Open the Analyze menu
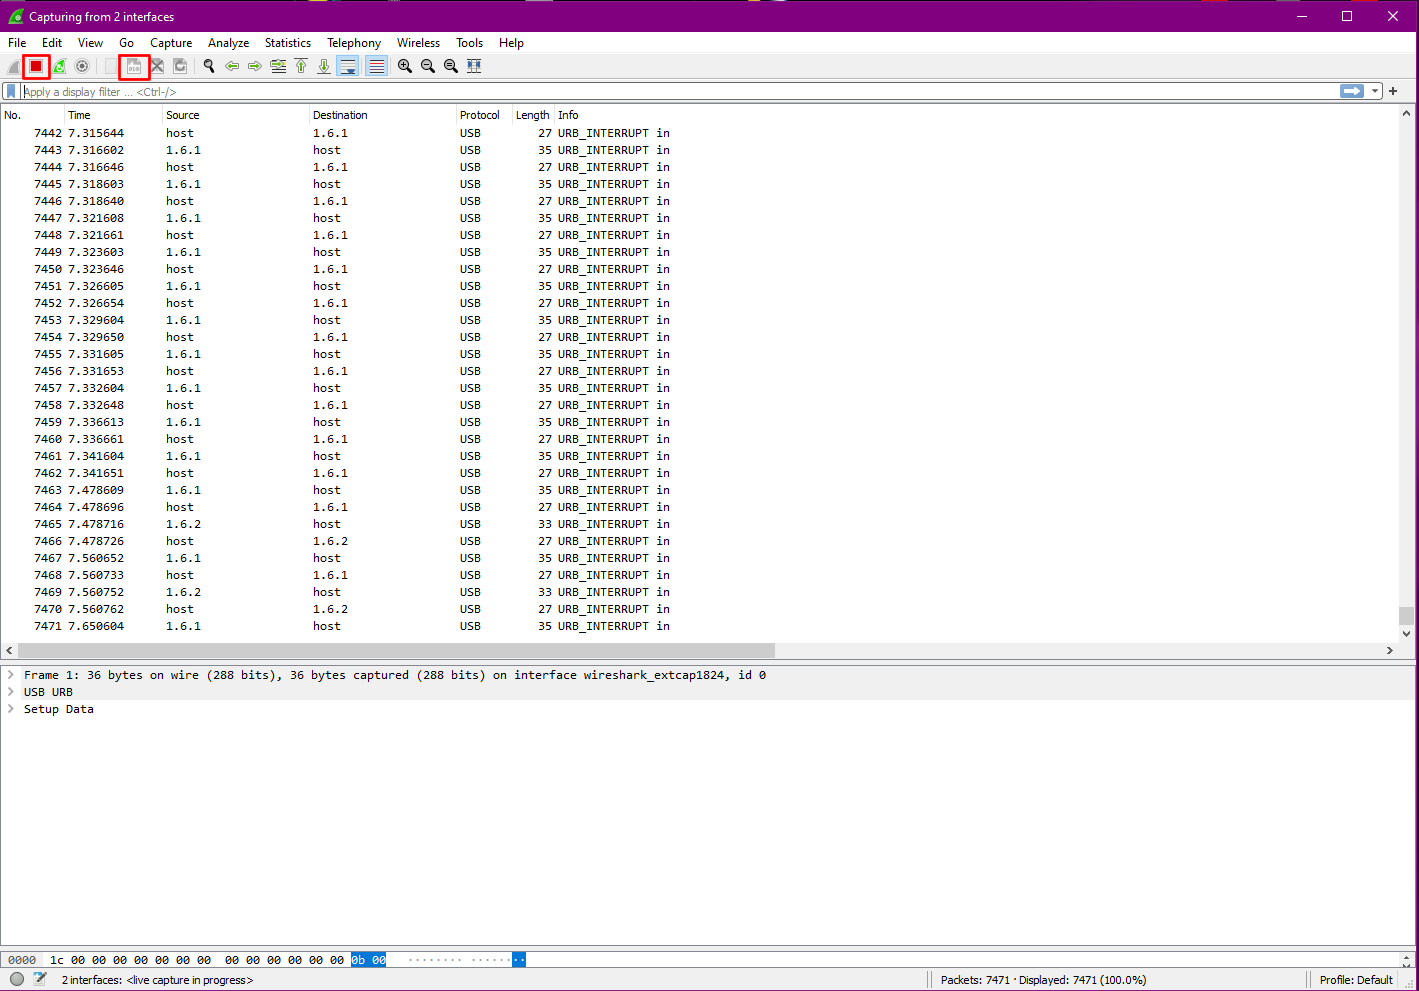 (x=228, y=43)
